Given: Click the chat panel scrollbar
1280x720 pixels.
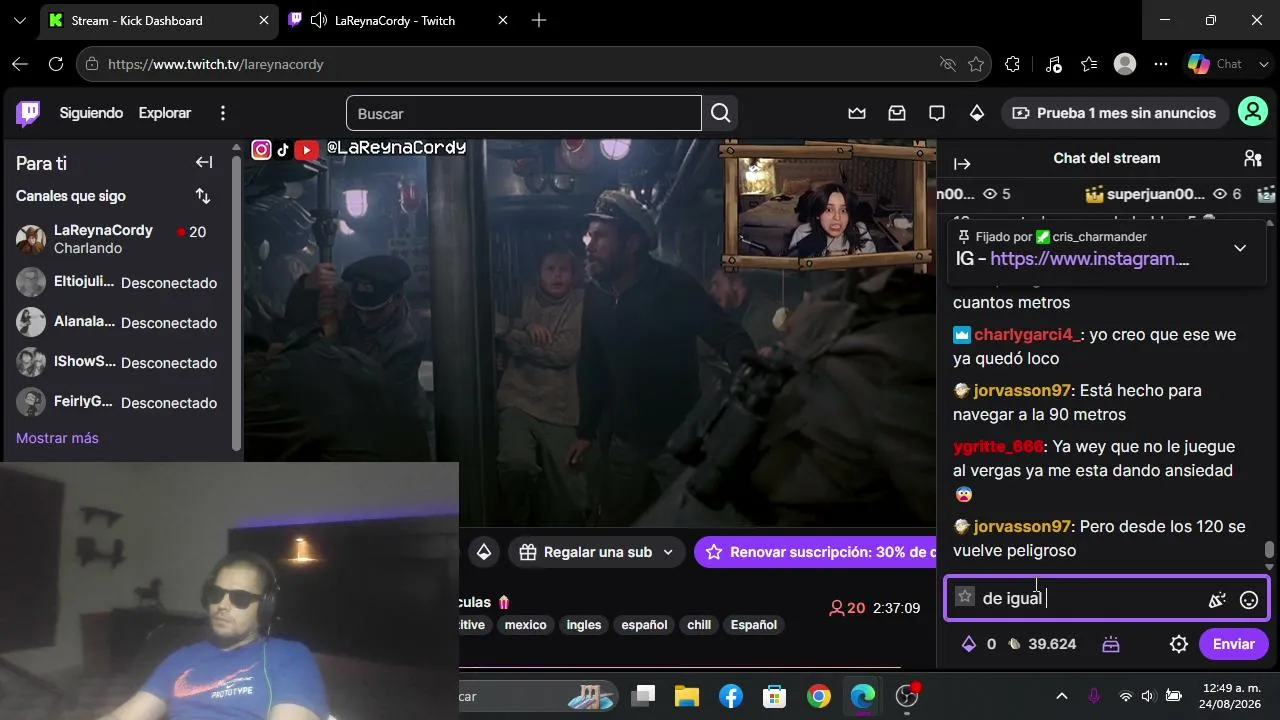Looking at the screenshot, I should click(x=1269, y=551).
